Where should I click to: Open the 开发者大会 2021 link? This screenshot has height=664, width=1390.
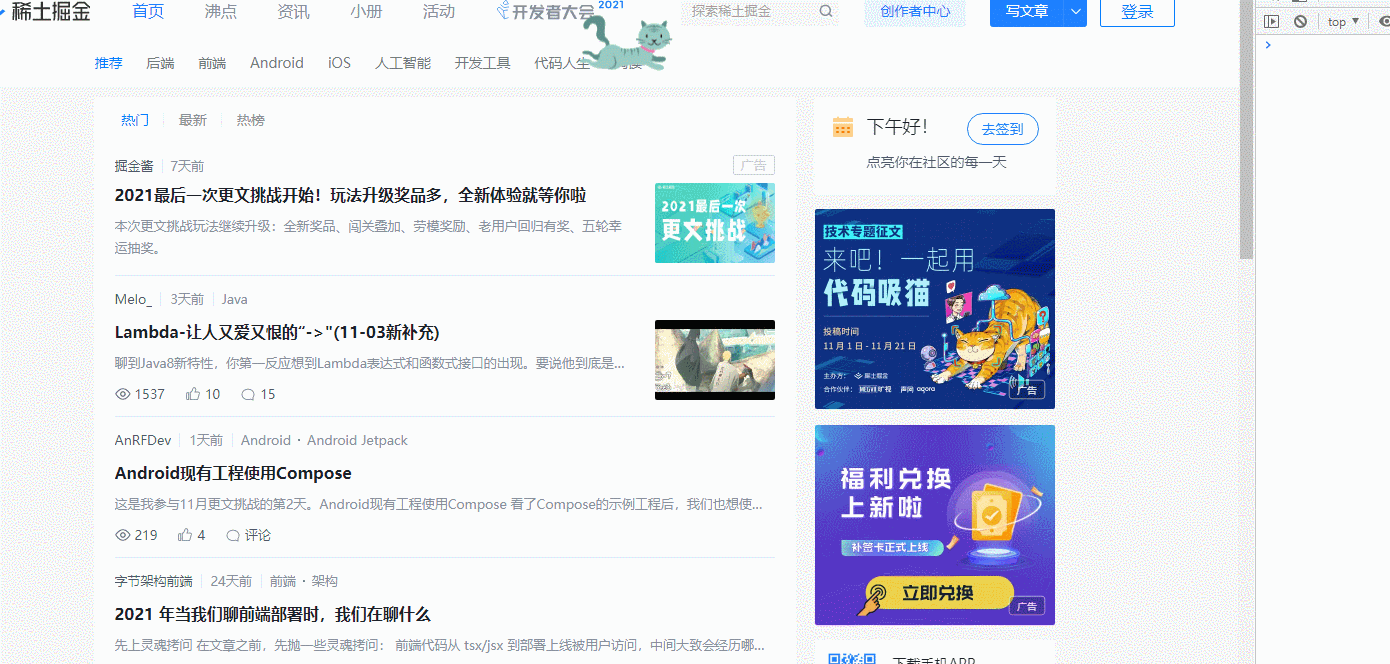562,11
